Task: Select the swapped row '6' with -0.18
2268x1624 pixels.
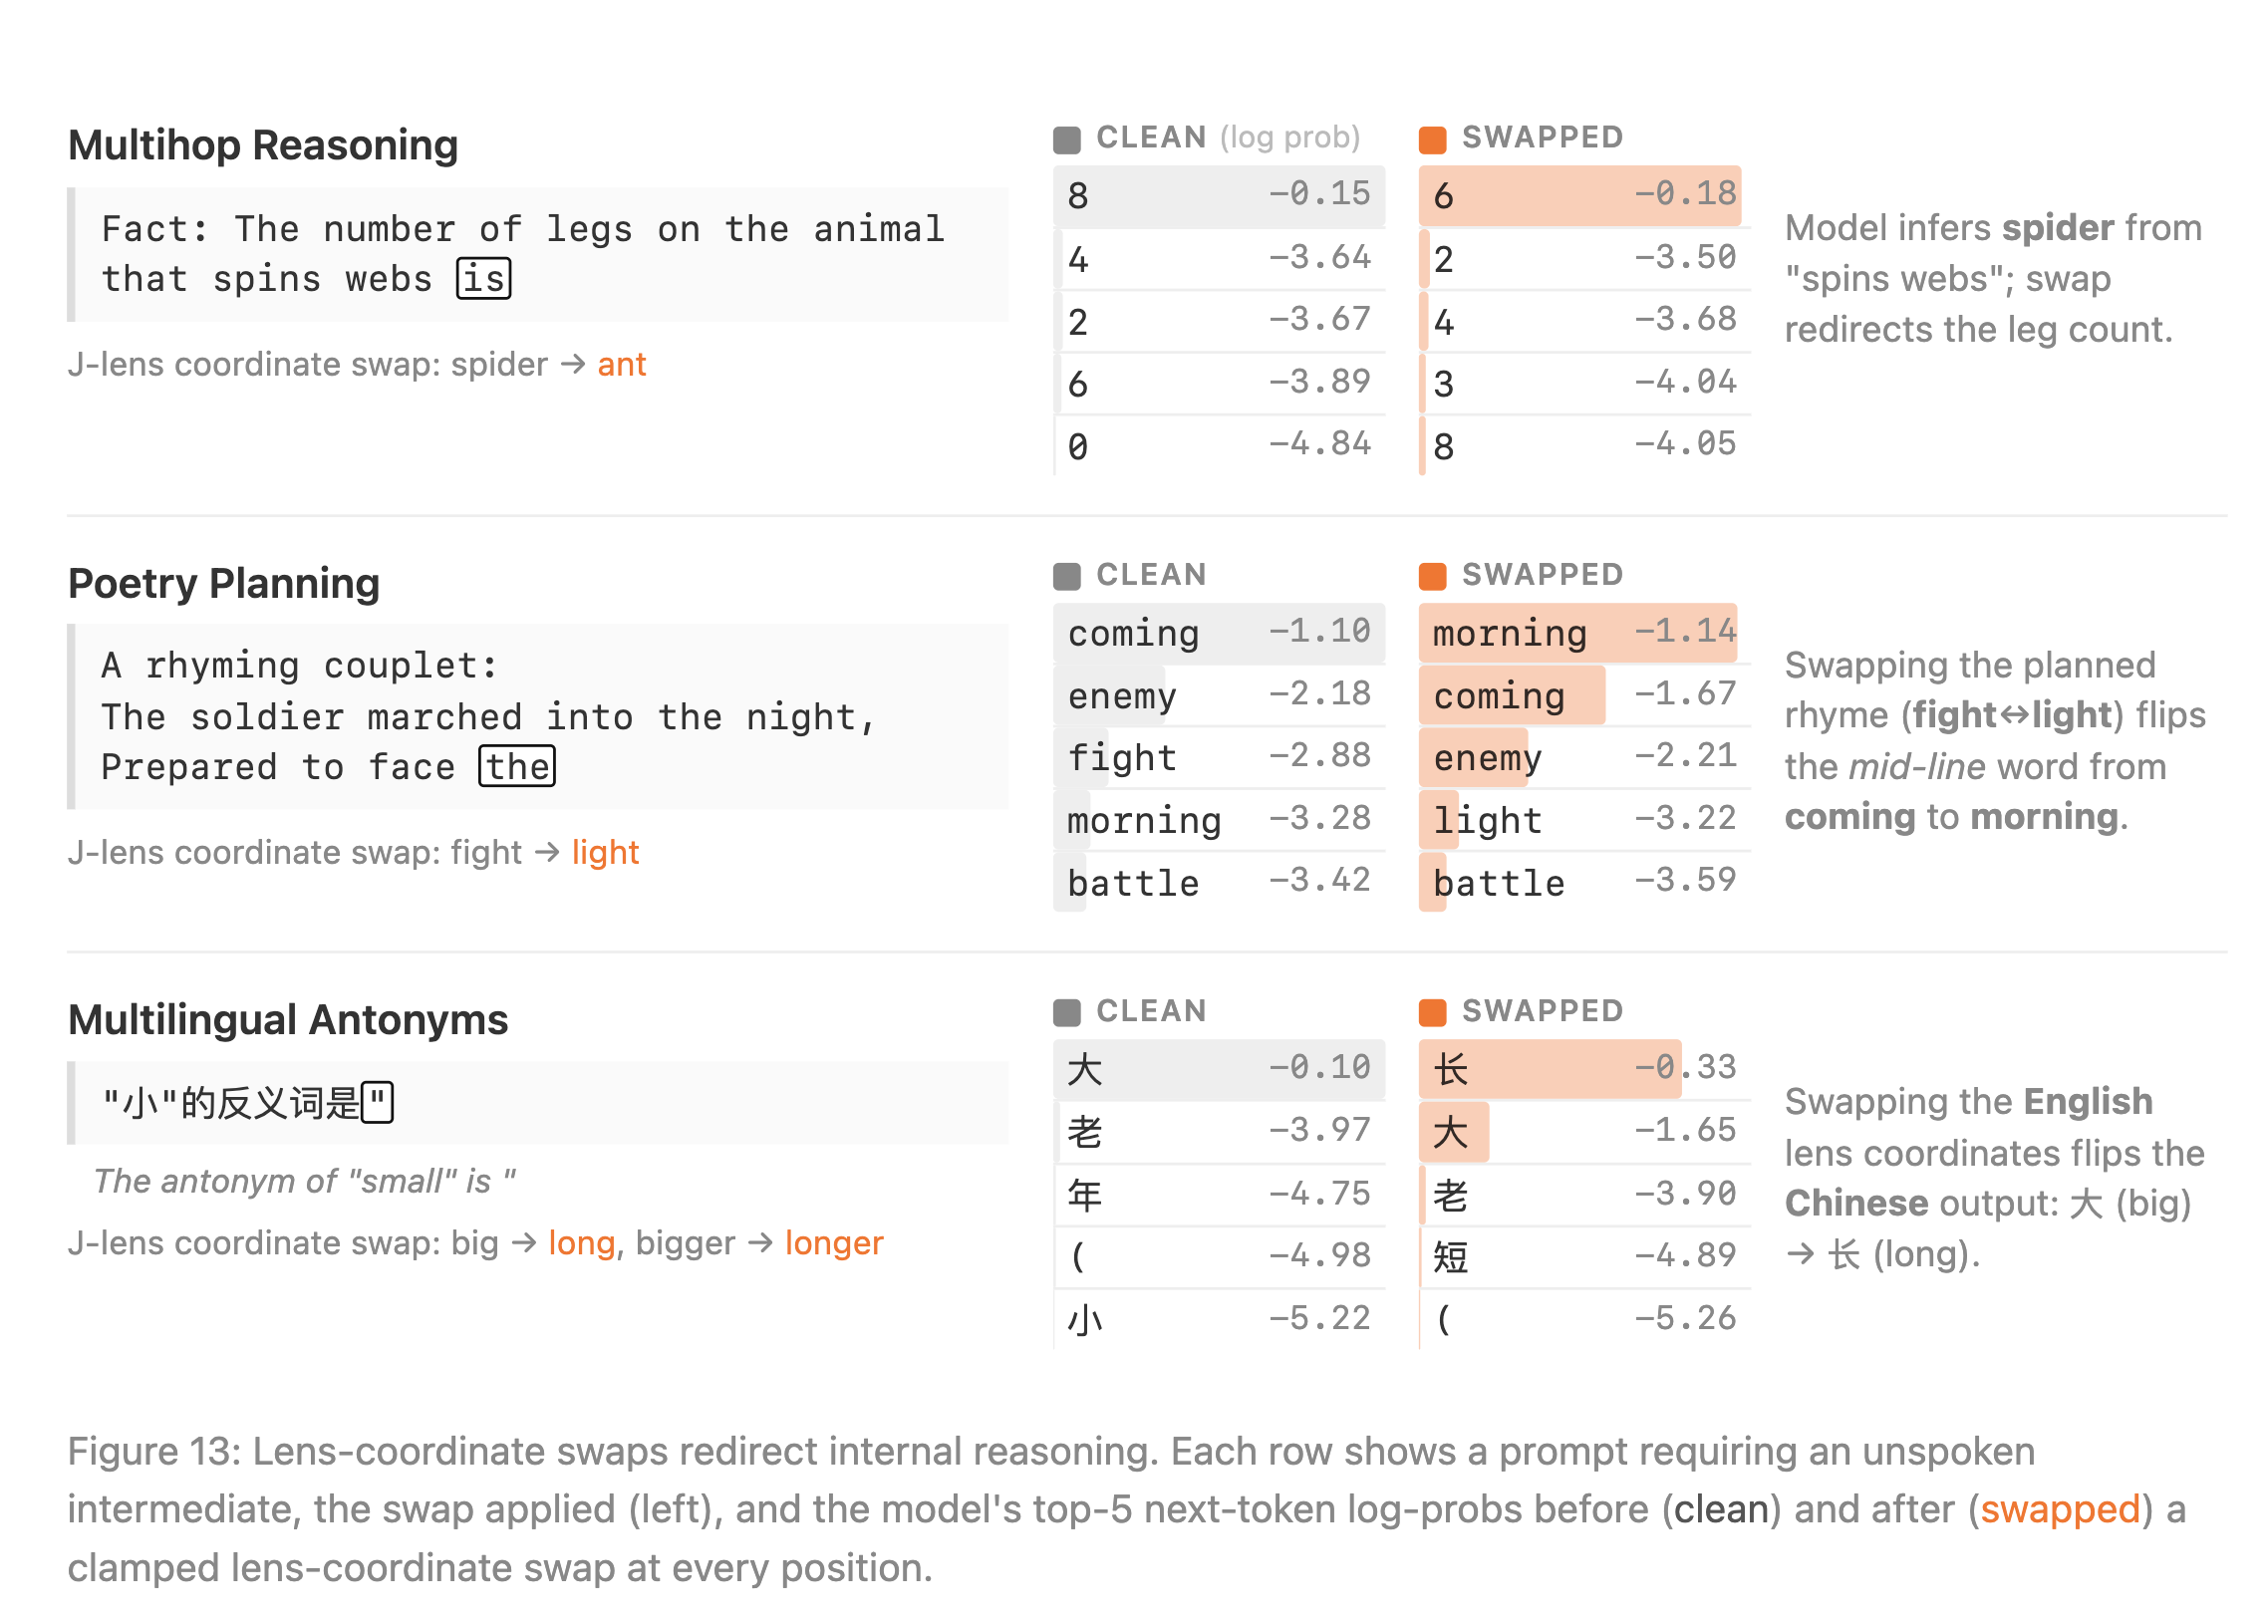Action: click(x=1585, y=196)
